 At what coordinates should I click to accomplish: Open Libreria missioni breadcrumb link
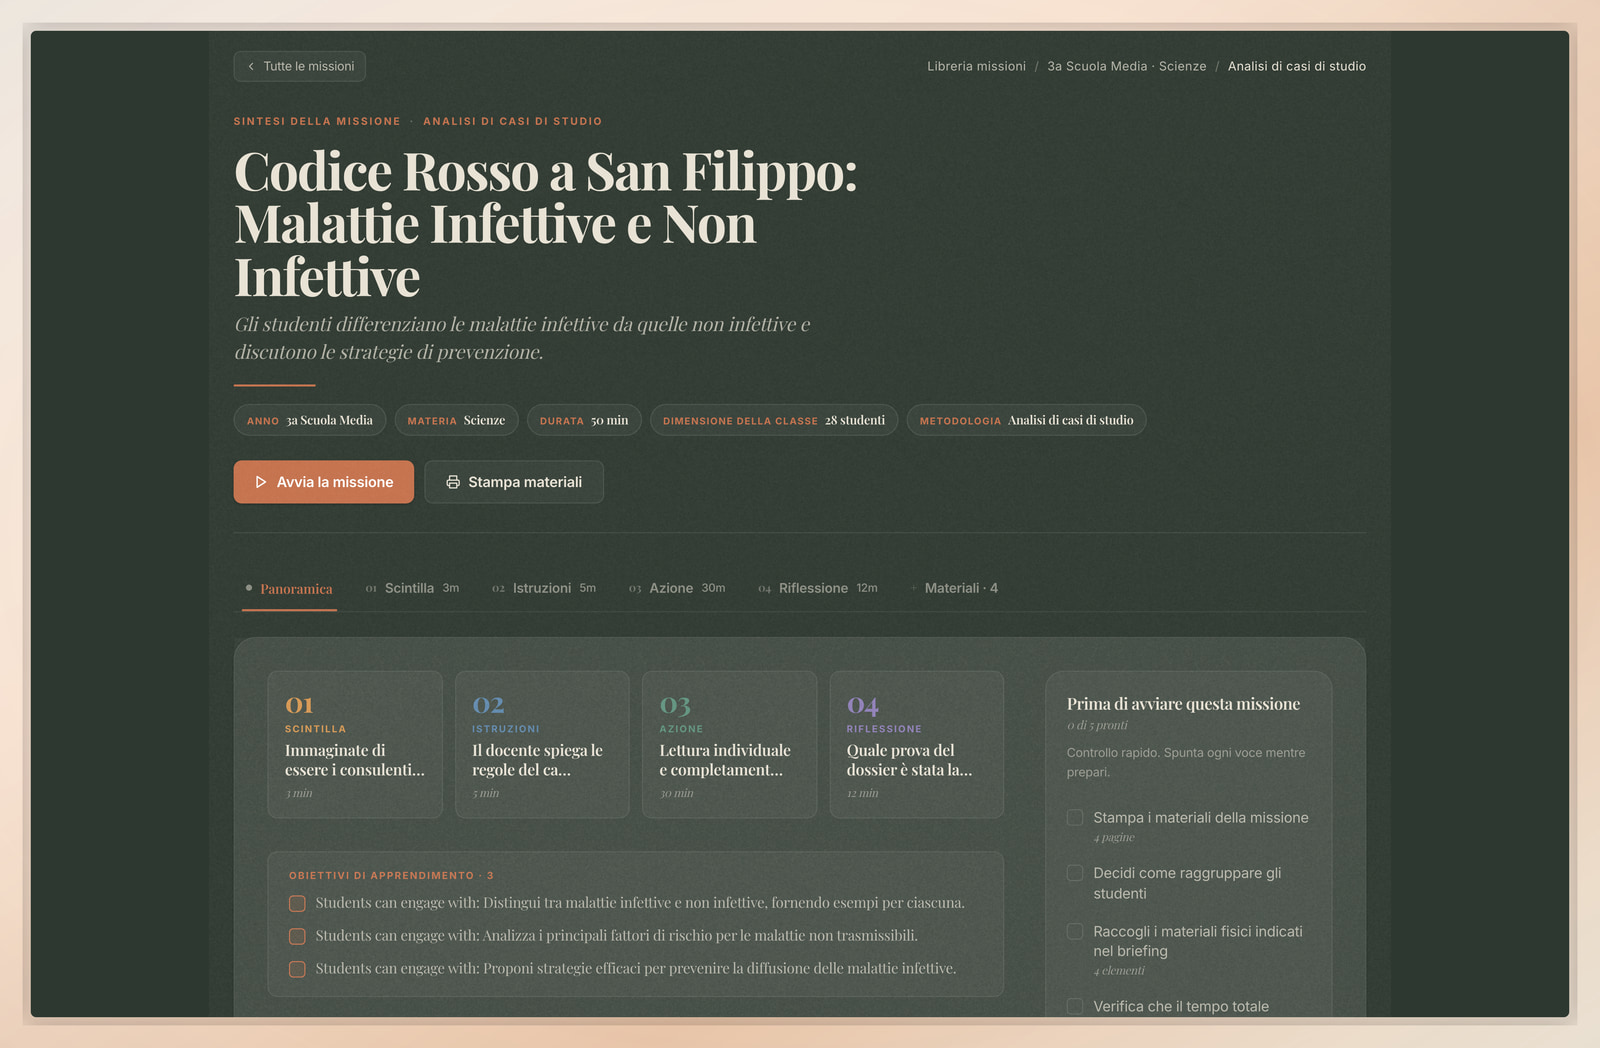976,66
